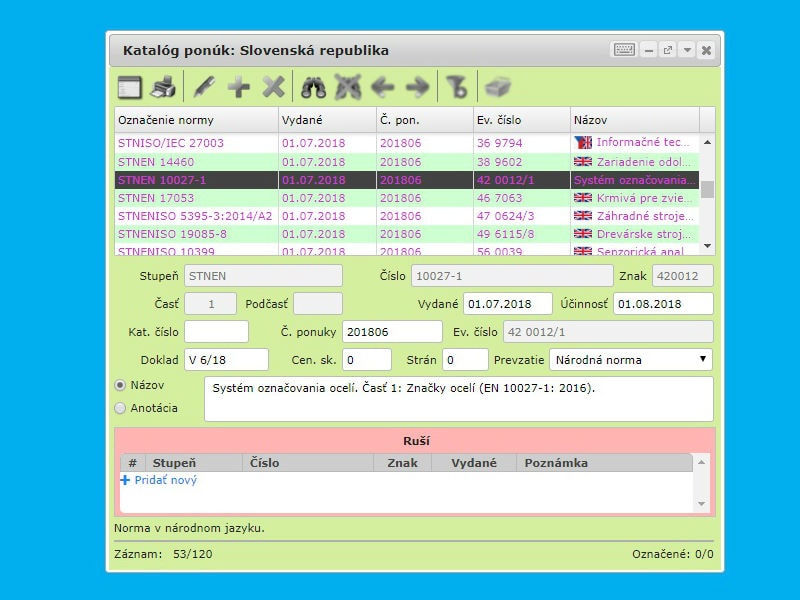
Task: Go to previous record arrow
Action: point(383,87)
